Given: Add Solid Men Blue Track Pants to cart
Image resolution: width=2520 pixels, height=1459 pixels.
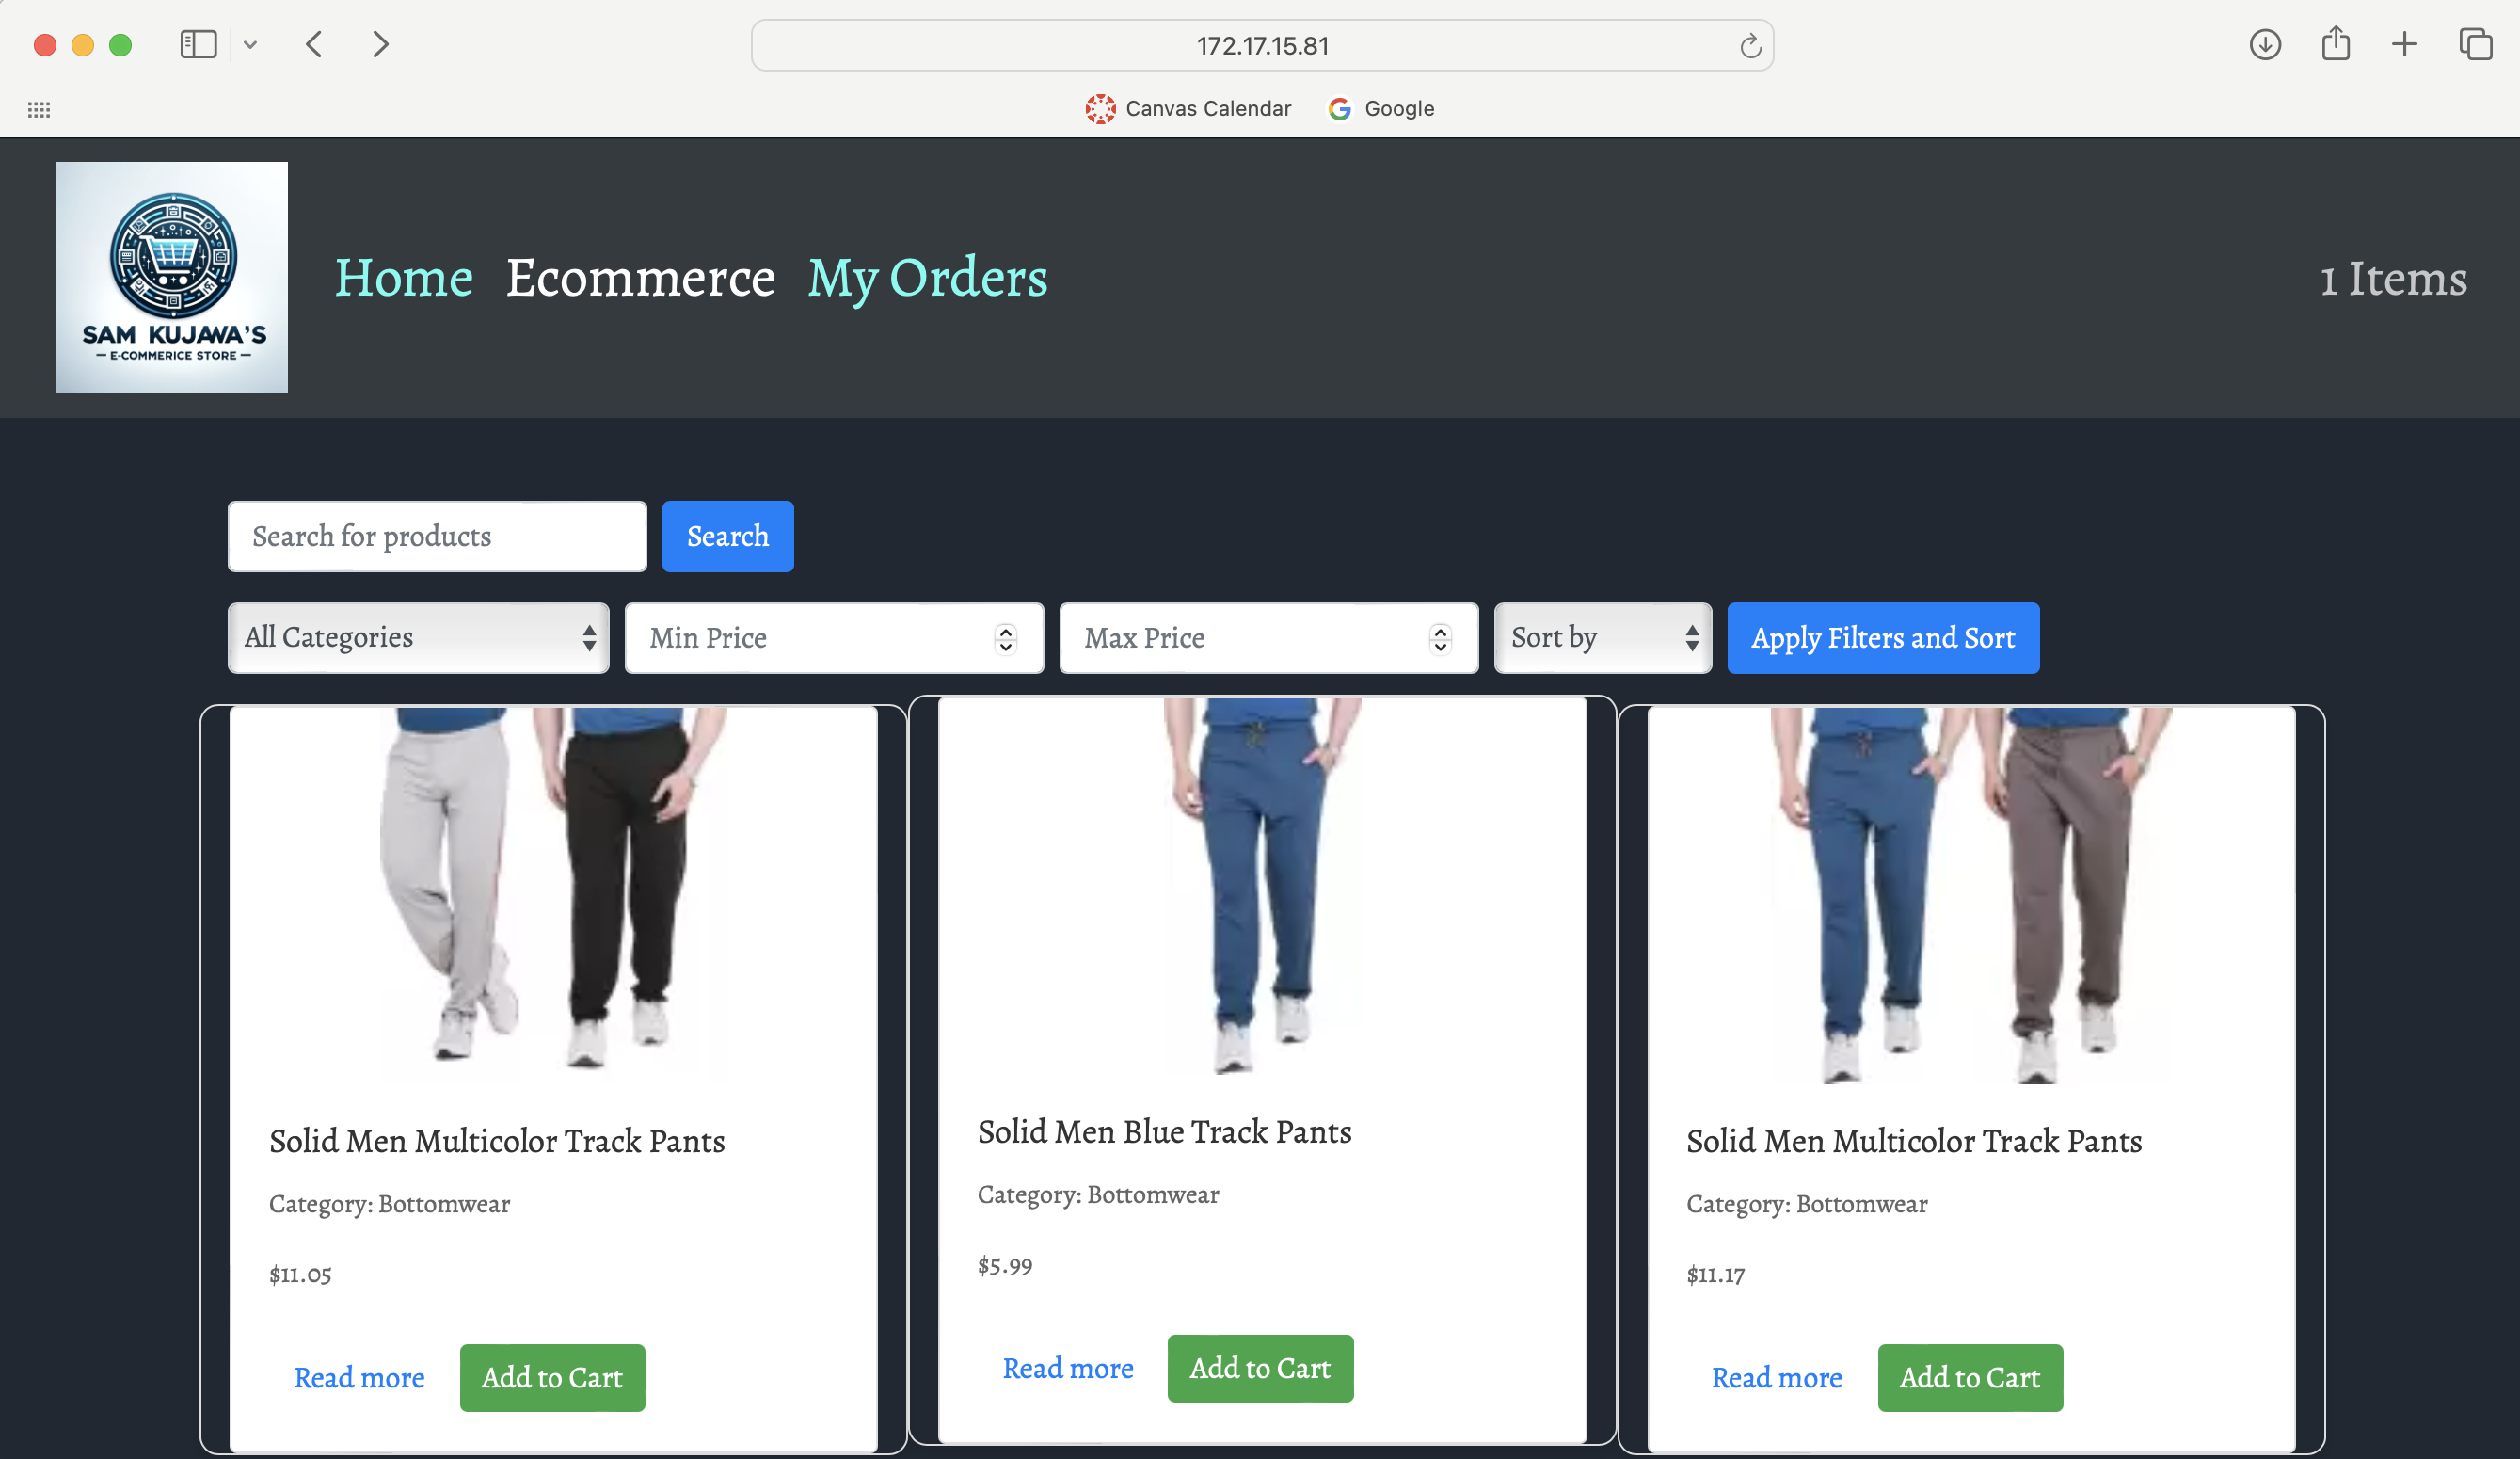Looking at the screenshot, I should [x=1259, y=1367].
